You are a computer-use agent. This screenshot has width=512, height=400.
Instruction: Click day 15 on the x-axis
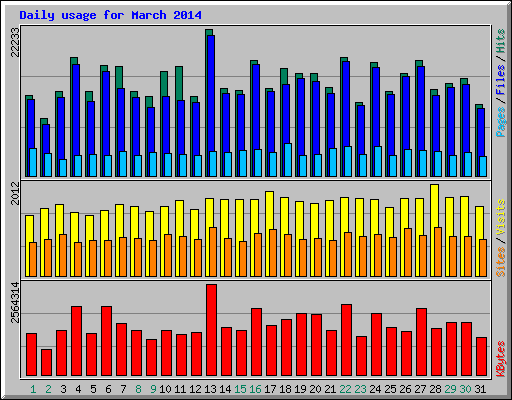pyautogui.click(x=240, y=389)
